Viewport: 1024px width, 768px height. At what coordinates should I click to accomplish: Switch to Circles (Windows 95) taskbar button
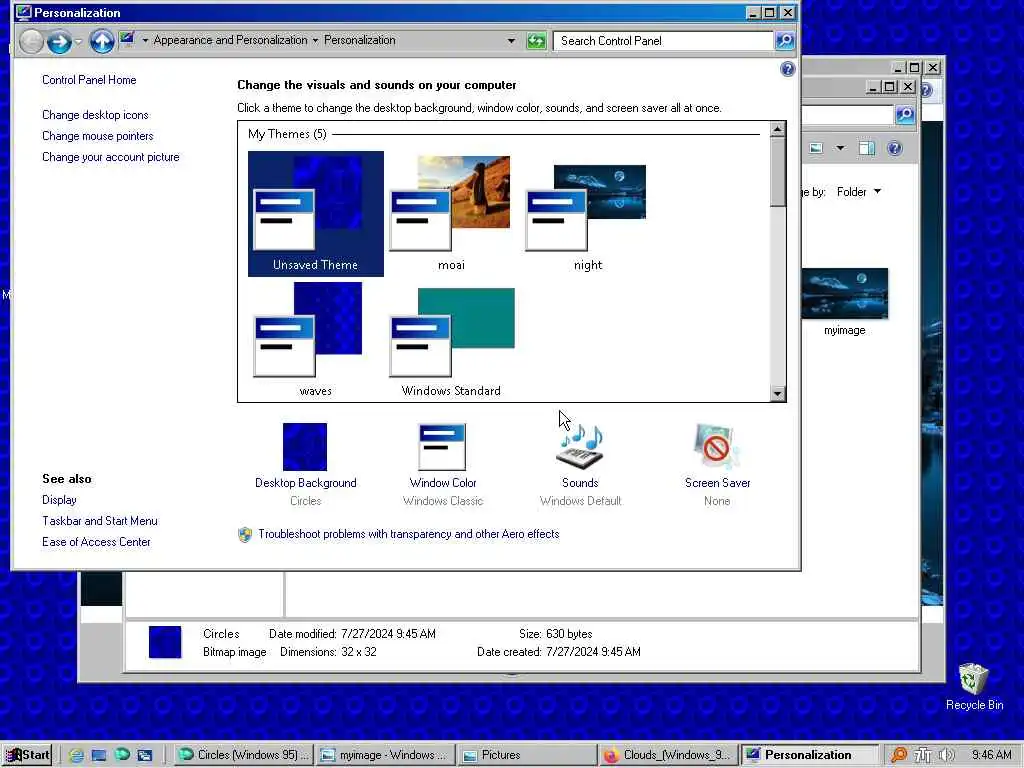[244, 755]
